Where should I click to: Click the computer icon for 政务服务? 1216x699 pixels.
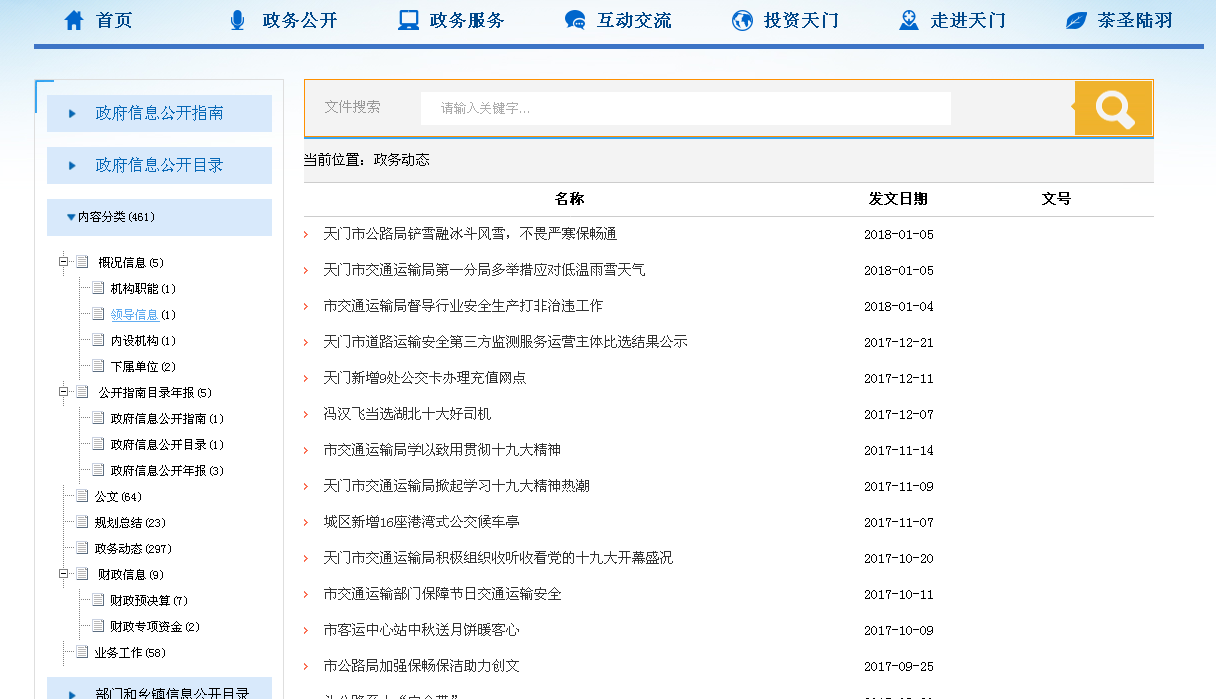point(408,20)
